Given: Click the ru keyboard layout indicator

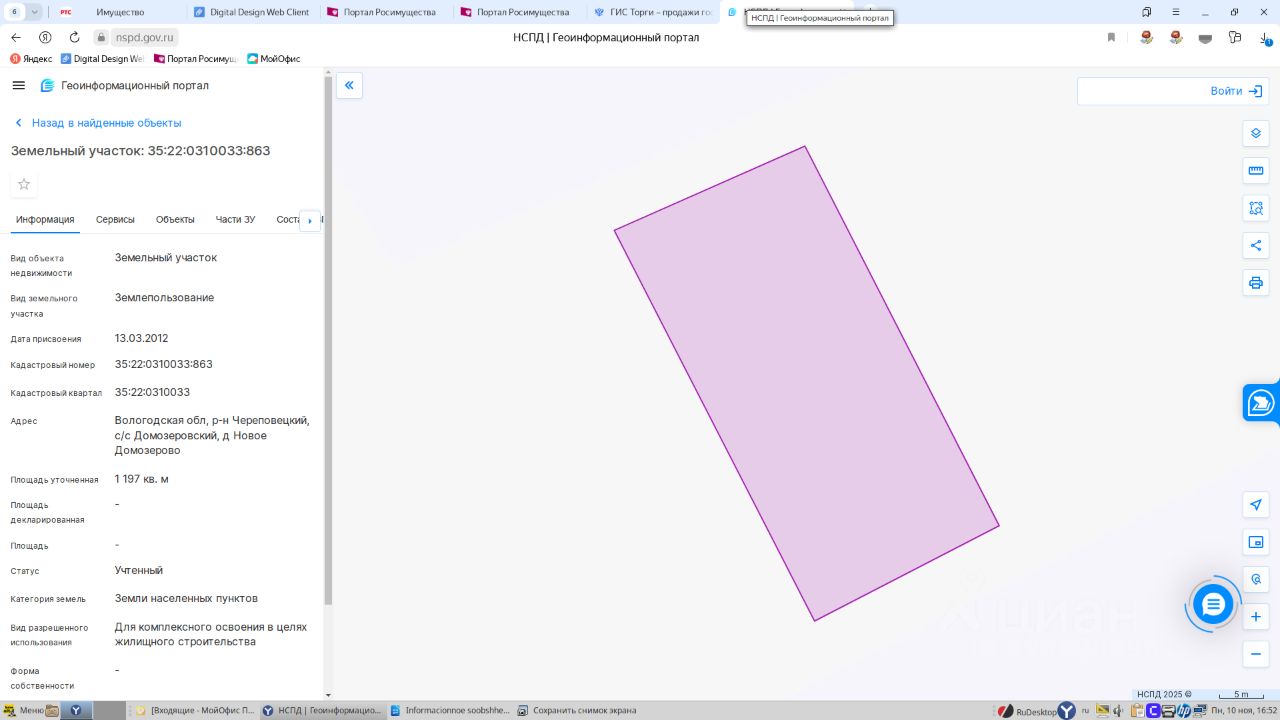Looking at the screenshot, I should pyautogui.click(x=1085, y=711).
